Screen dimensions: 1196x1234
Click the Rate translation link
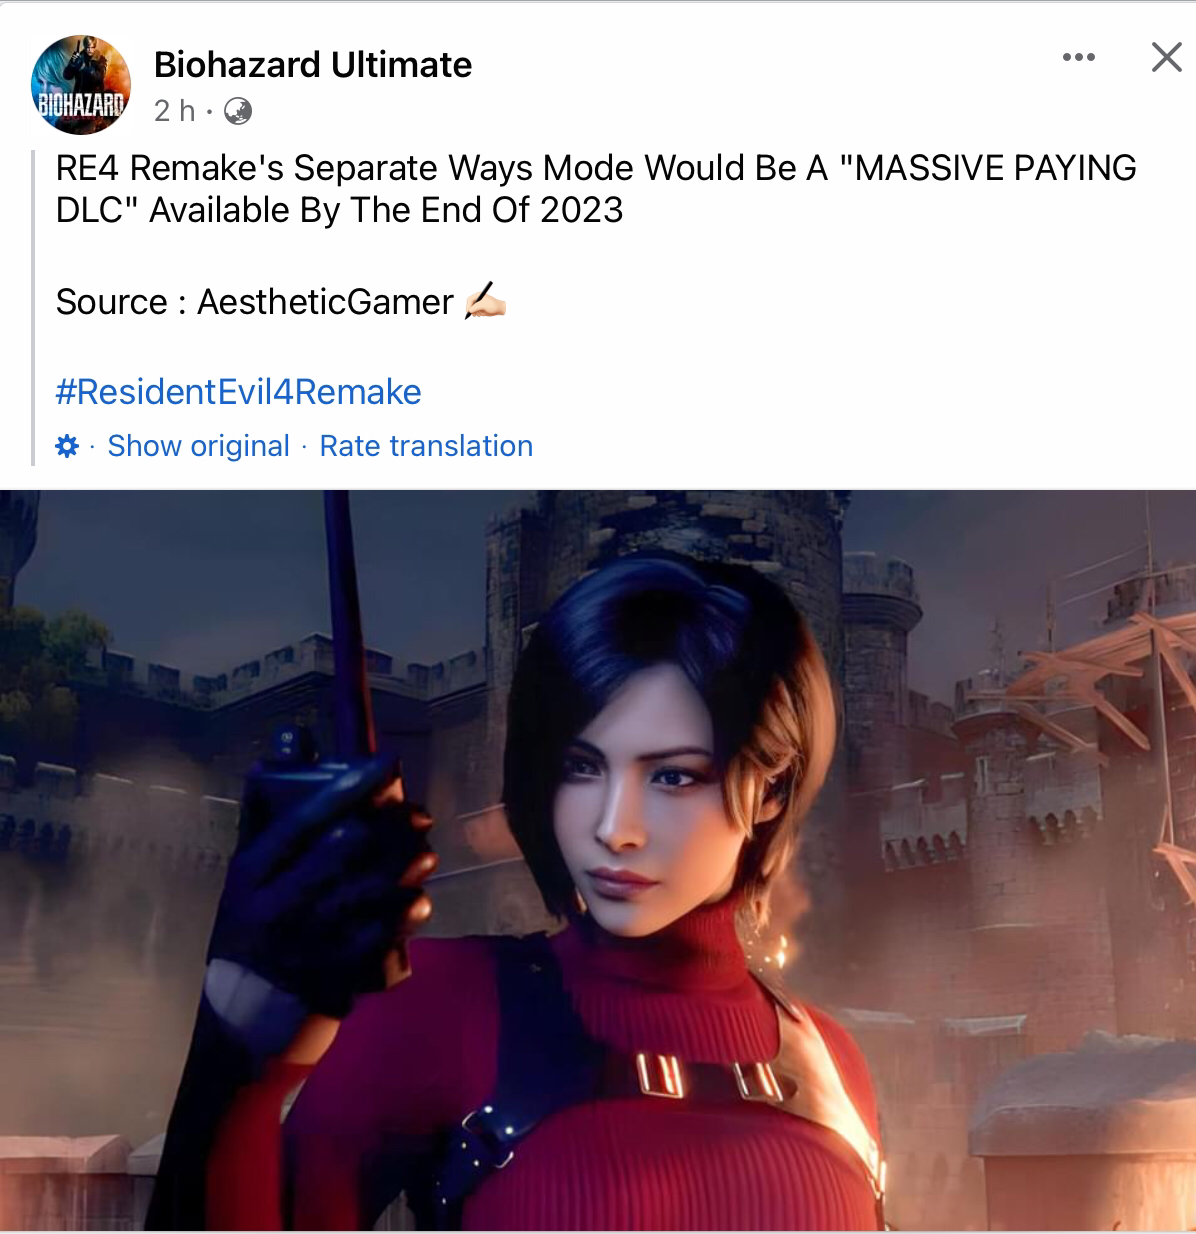coord(426,446)
